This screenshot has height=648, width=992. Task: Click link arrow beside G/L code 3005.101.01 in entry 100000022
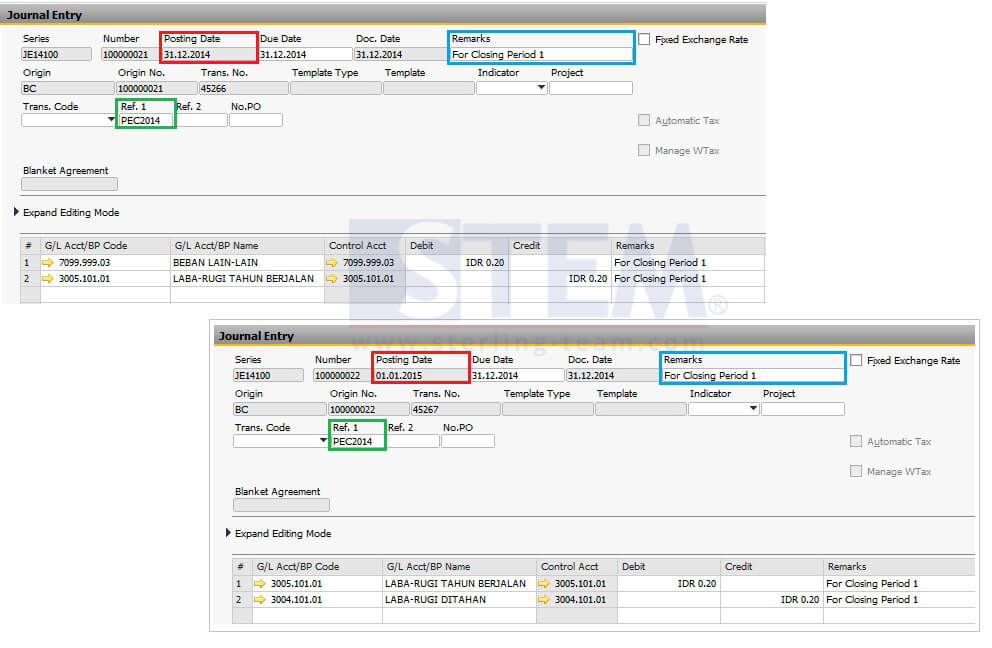[x=260, y=583]
